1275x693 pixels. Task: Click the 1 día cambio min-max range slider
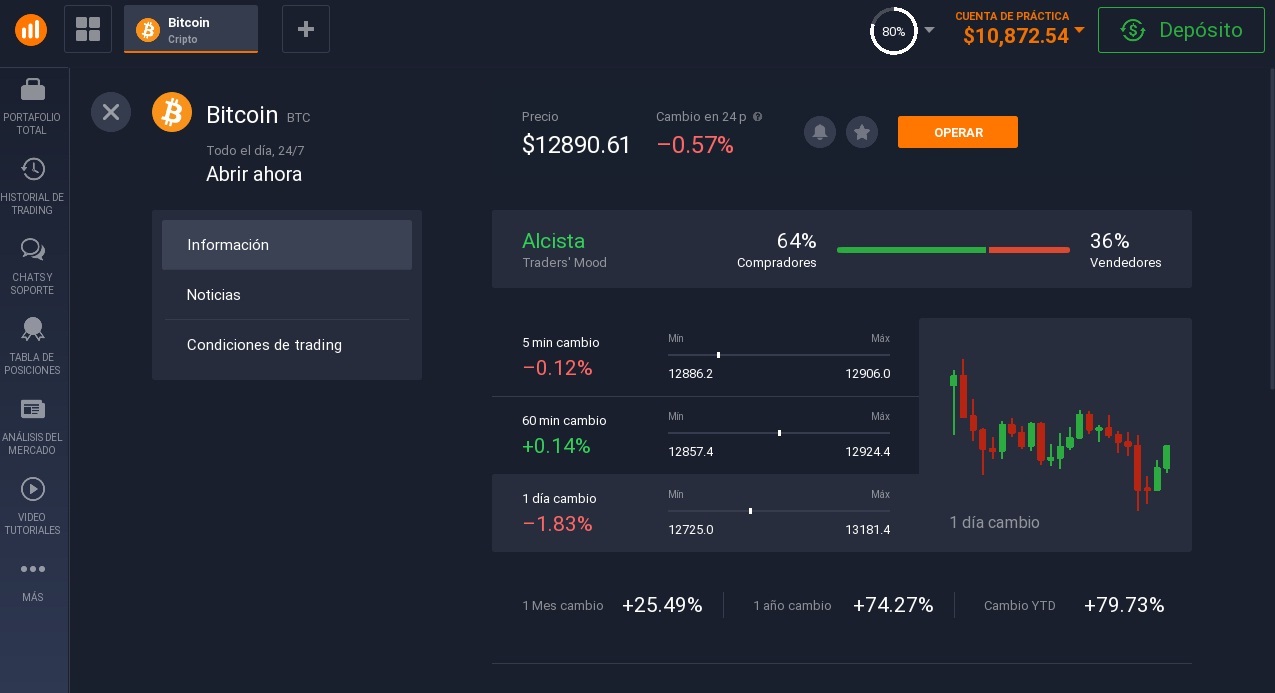779,511
